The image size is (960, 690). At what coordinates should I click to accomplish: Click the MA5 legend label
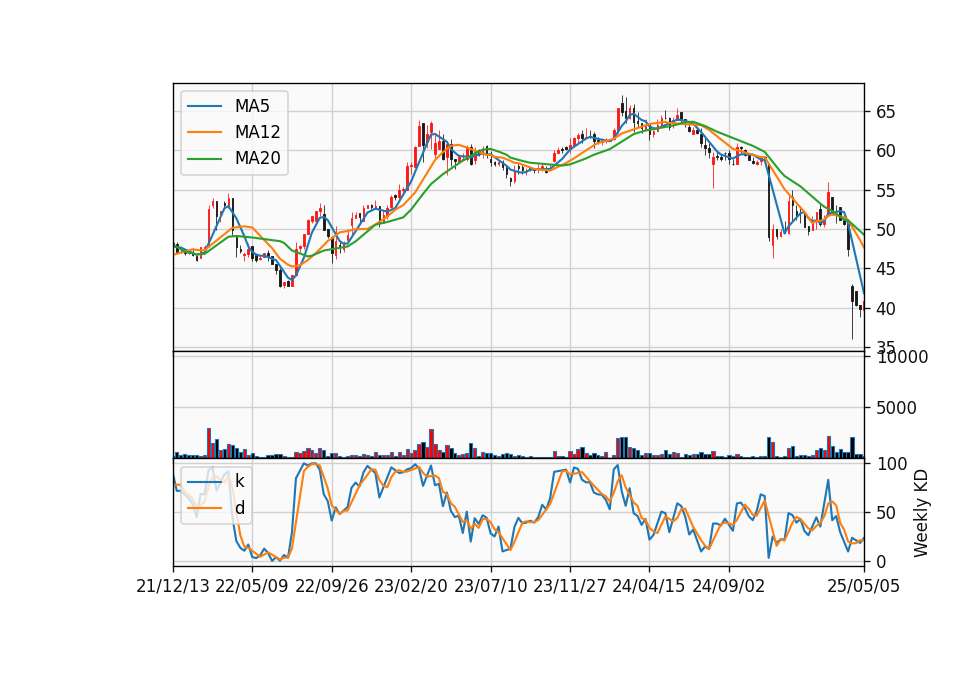(252, 106)
